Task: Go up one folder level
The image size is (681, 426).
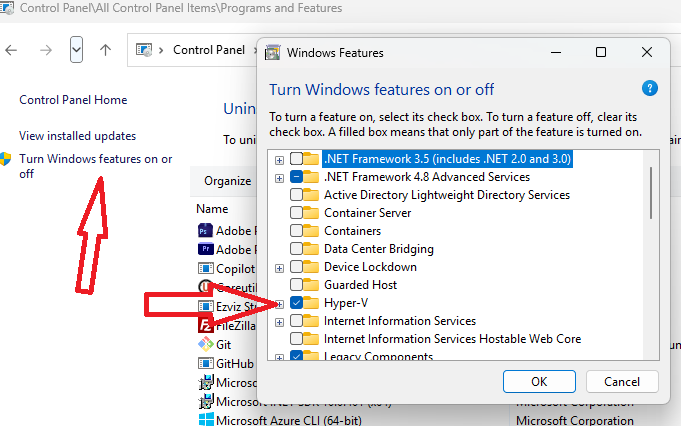Action: (x=105, y=50)
